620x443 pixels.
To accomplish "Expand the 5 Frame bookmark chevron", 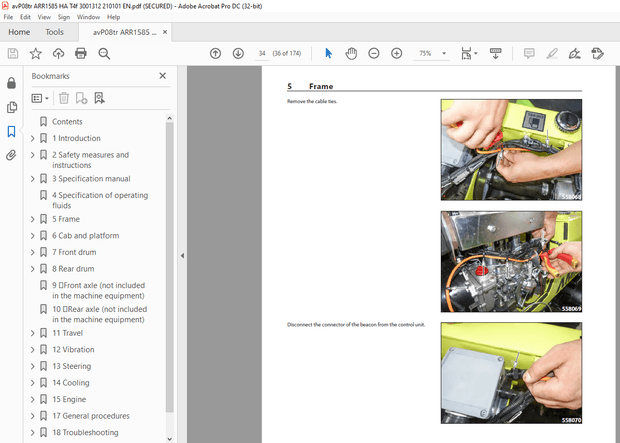I will coord(32,219).
